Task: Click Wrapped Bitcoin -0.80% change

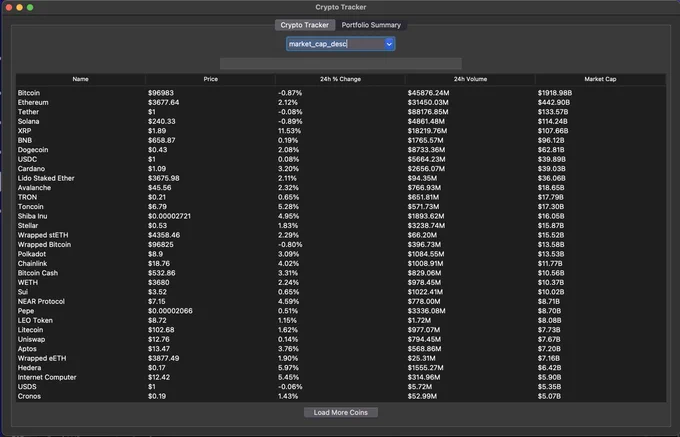Action: [x=290, y=245]
